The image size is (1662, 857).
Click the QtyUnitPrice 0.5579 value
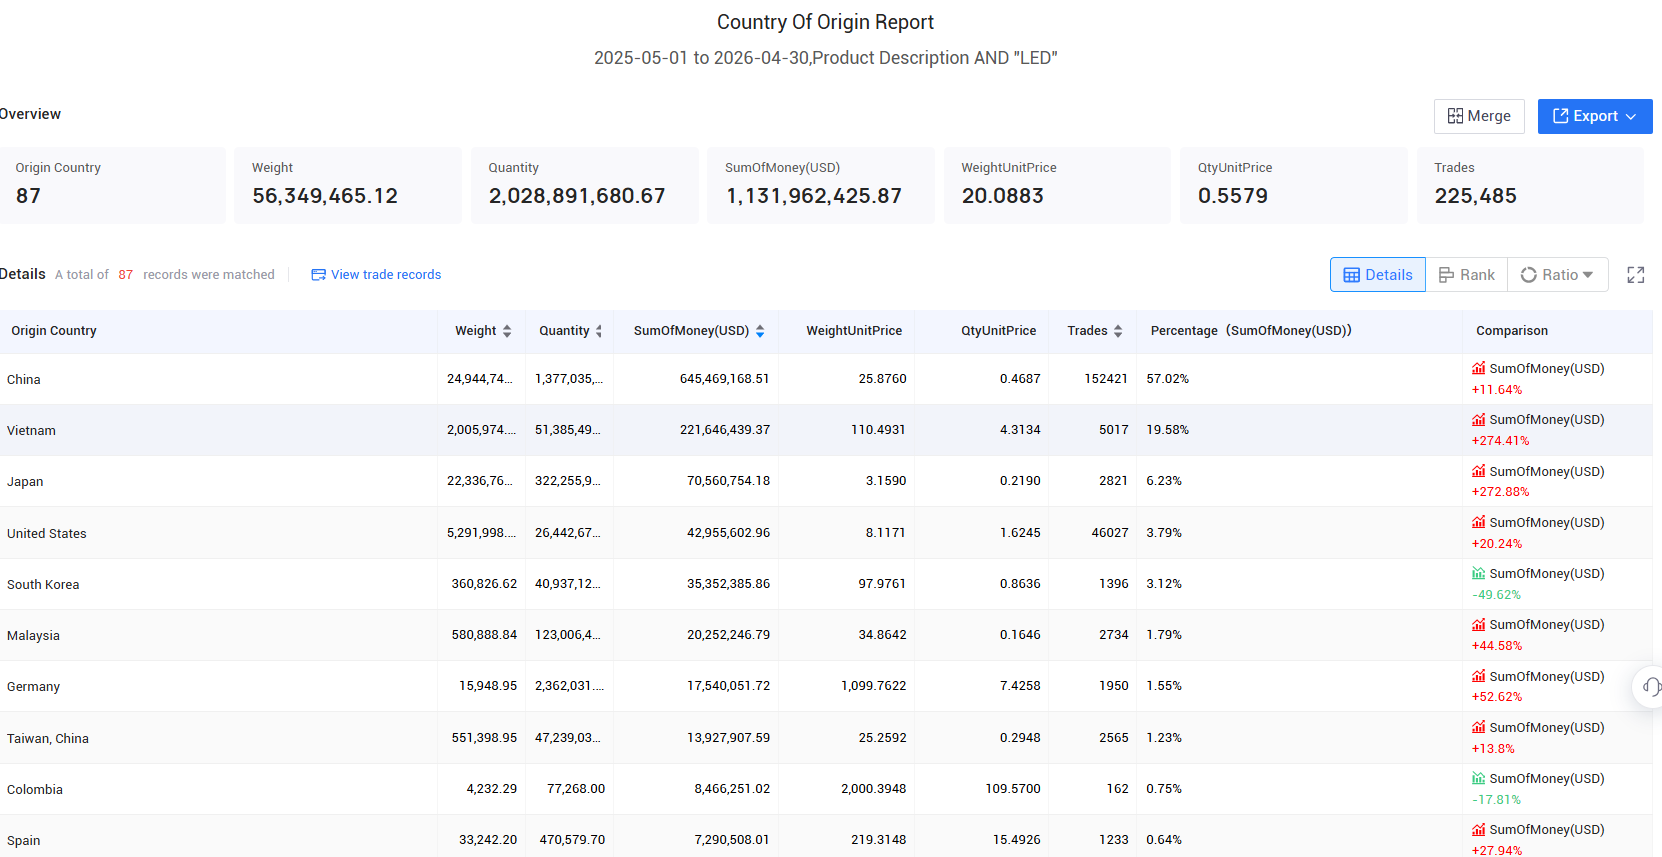tap(1233, 196)
